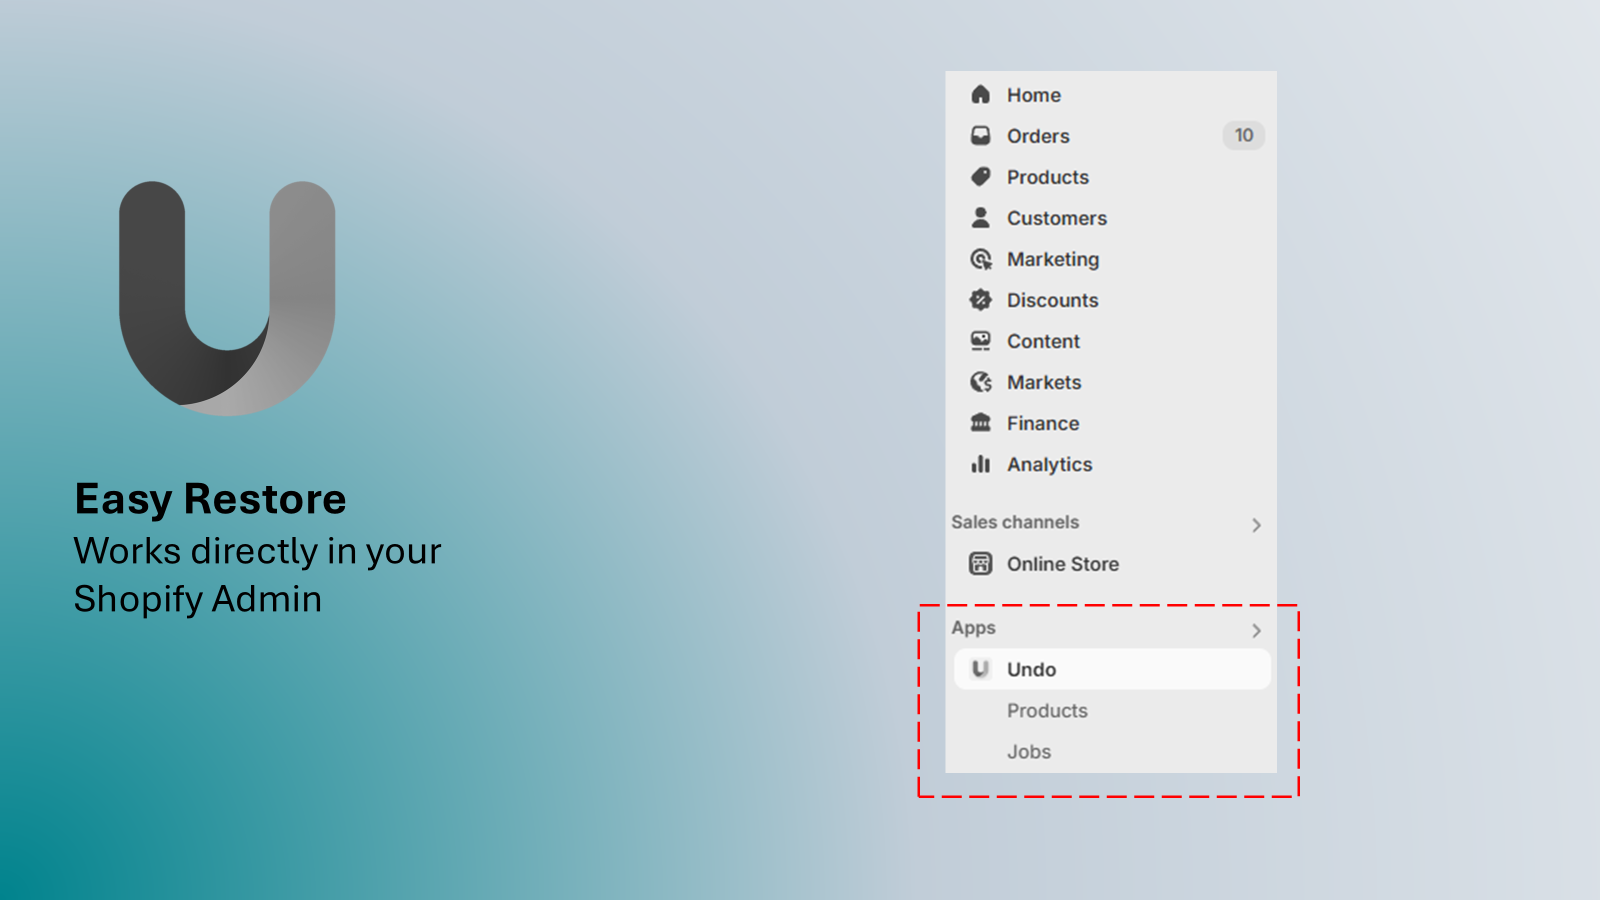
Task: Open the Marketing section
Action: pos(1053,259)
